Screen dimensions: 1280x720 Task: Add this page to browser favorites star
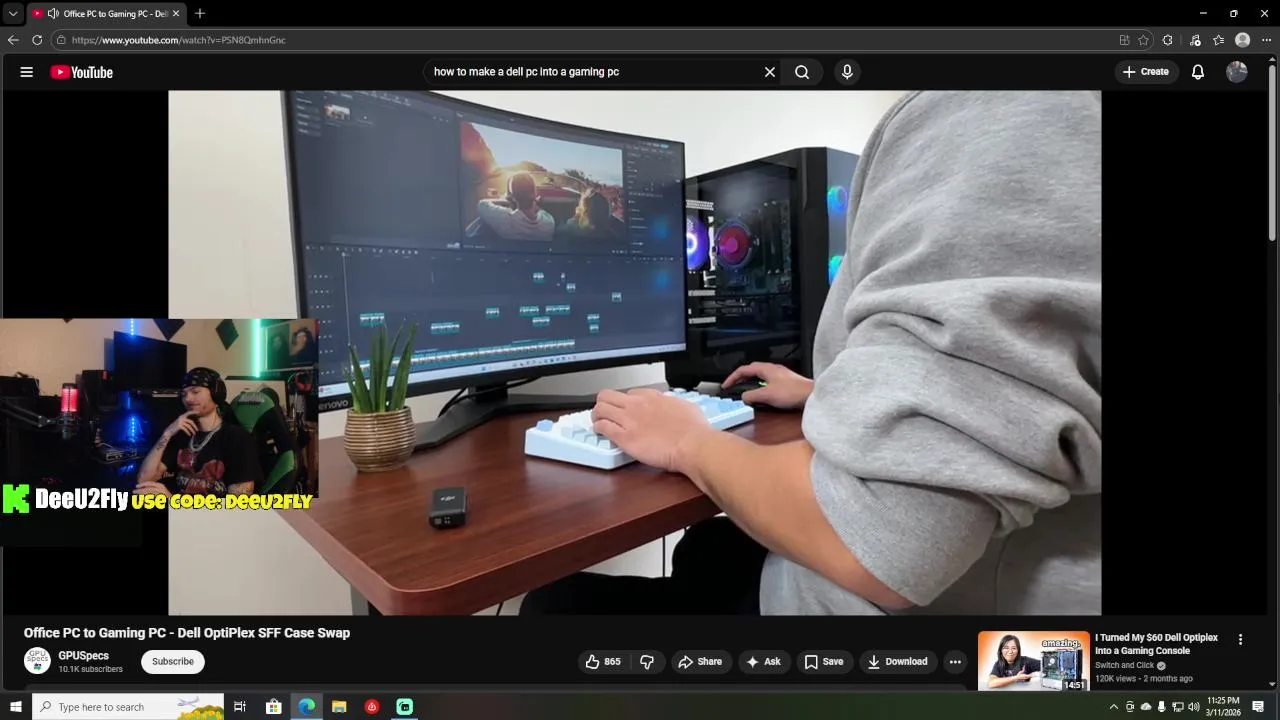(1143, 40)
